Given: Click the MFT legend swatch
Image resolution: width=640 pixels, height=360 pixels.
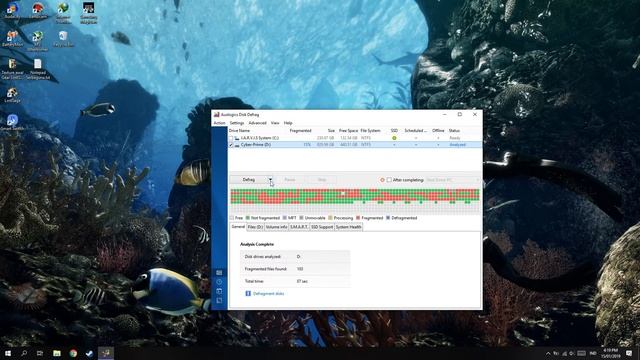Looking at the screenshot, I should 284,218.
